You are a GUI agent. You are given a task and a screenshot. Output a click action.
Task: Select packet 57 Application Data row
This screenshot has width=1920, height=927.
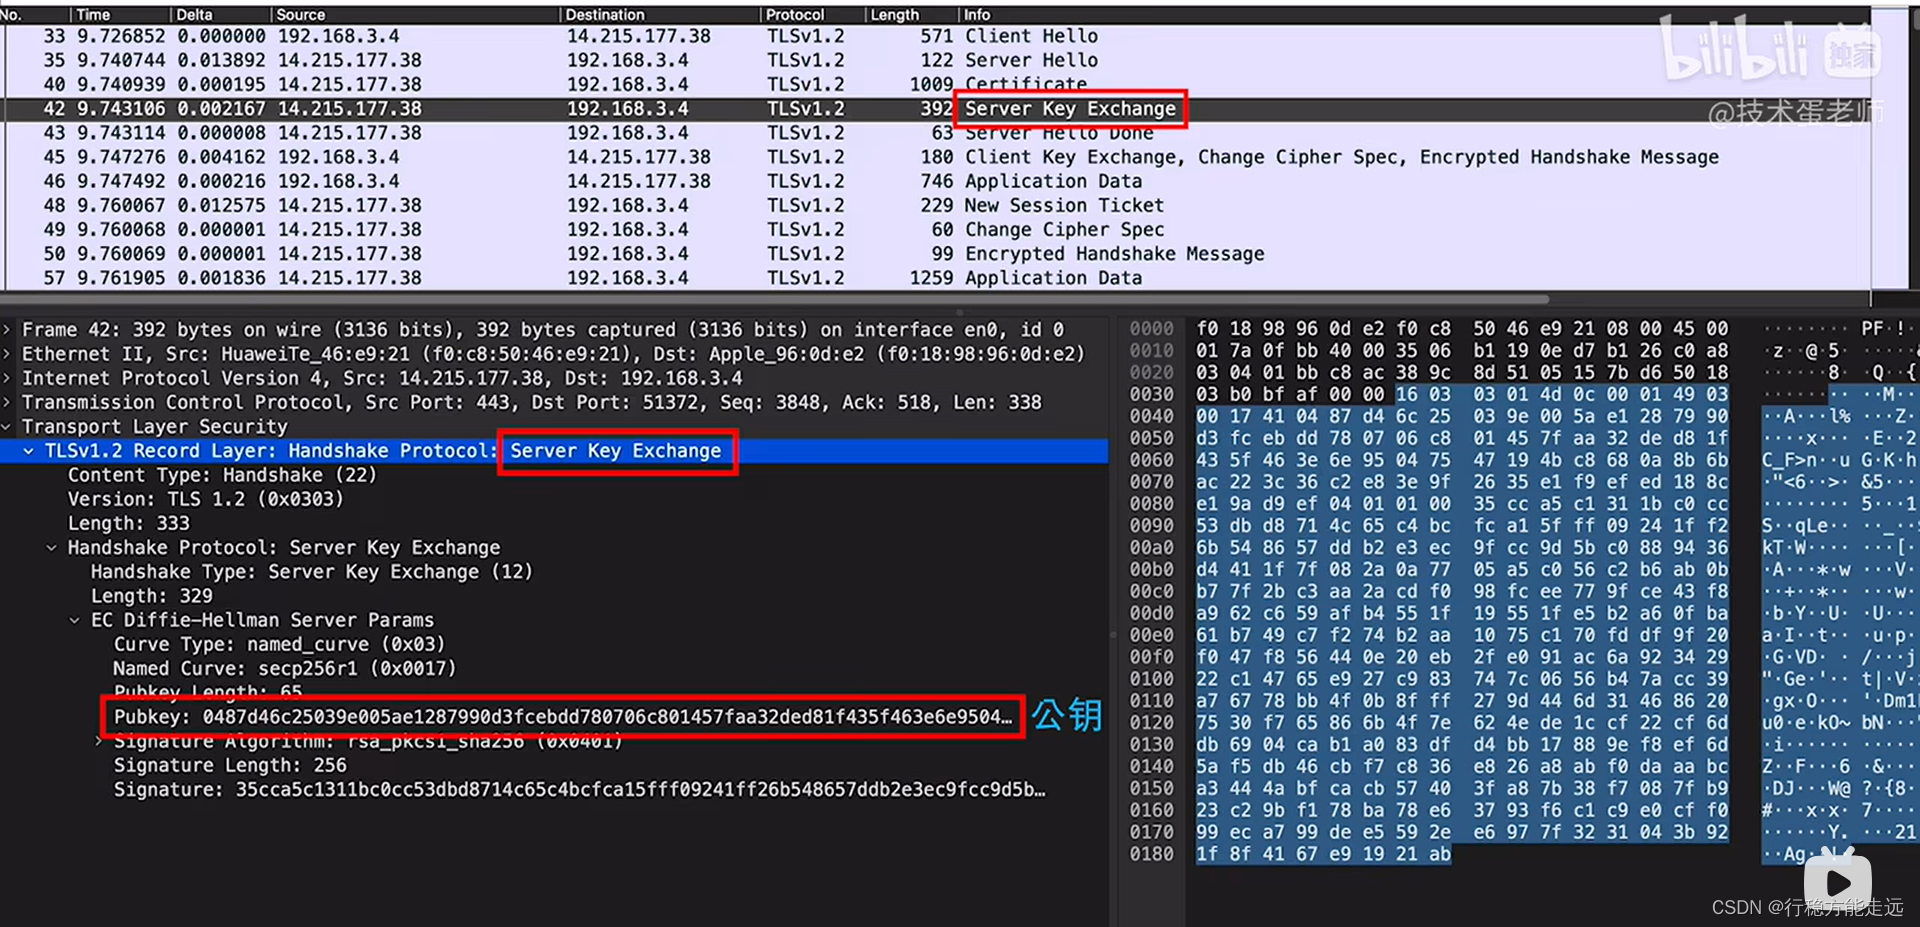(936, 278)
